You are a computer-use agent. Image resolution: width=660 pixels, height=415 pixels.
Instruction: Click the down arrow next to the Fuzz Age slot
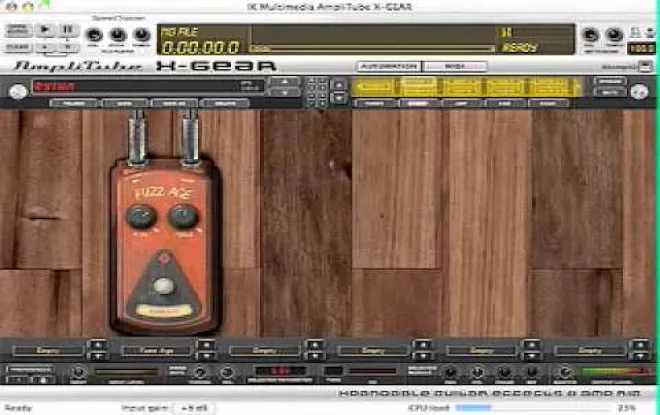tap(207, 356)
